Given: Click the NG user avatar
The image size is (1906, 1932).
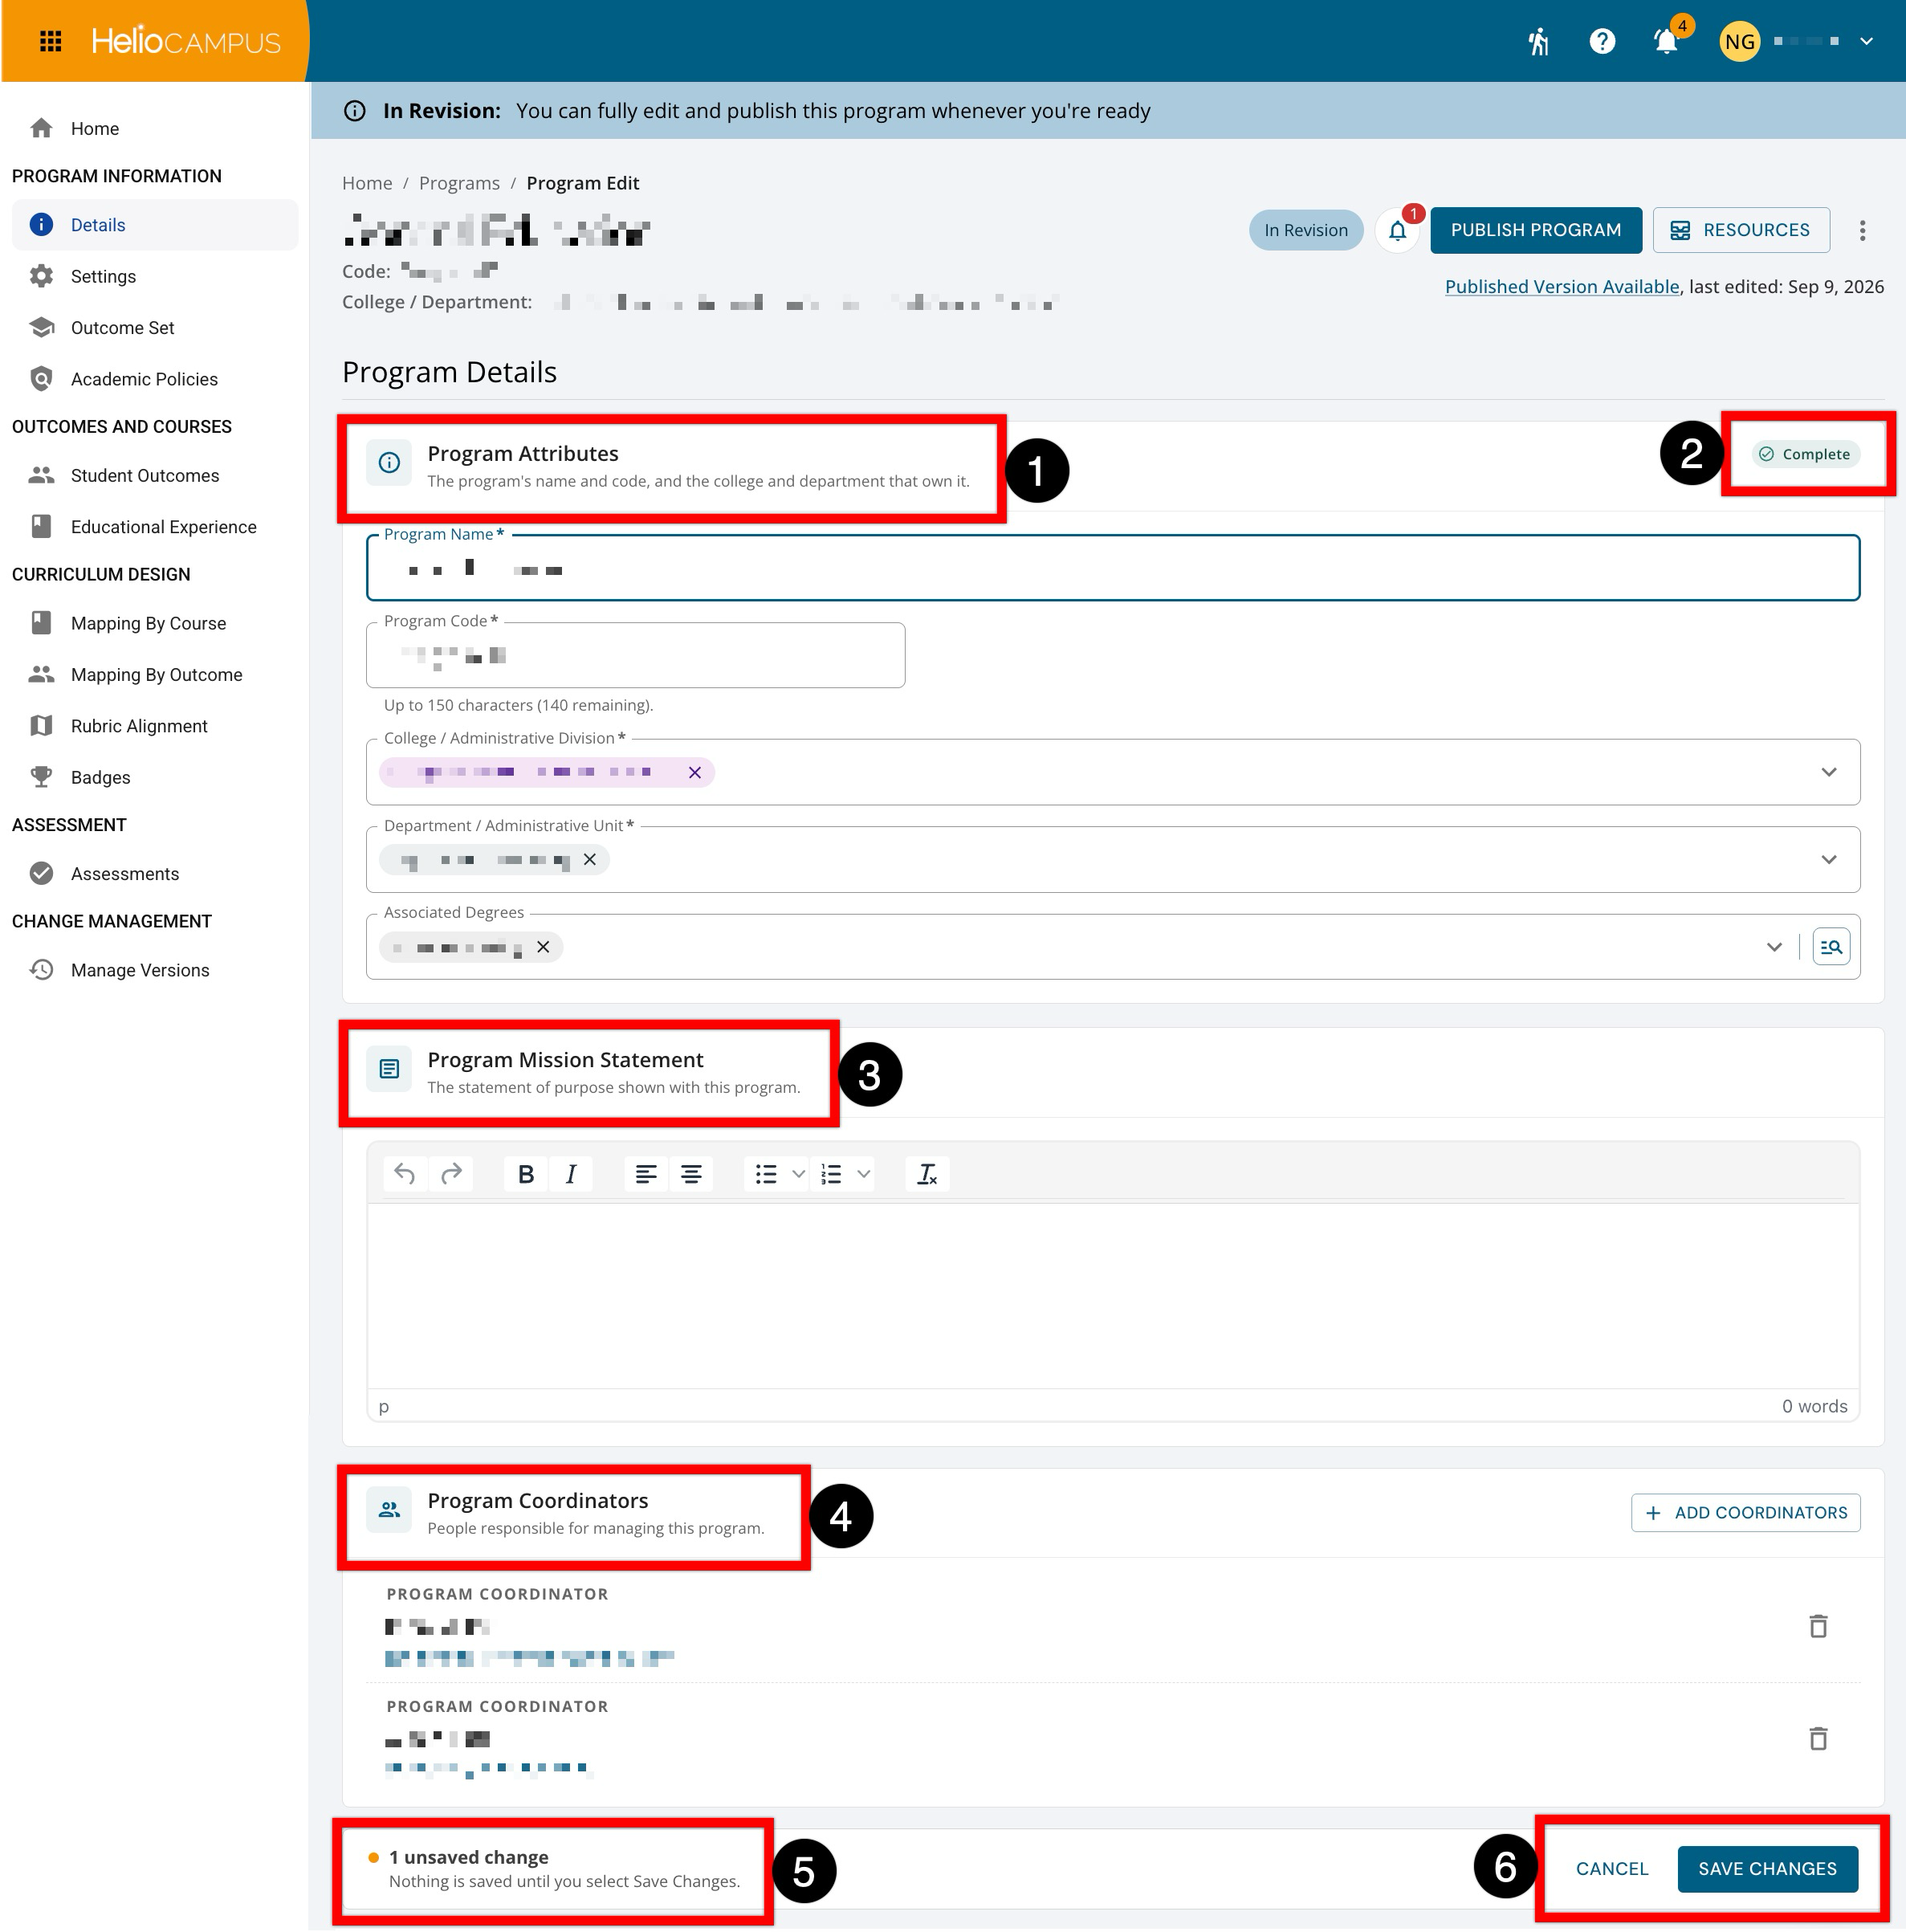Looking at the screenshot, I should (1739, 41).
